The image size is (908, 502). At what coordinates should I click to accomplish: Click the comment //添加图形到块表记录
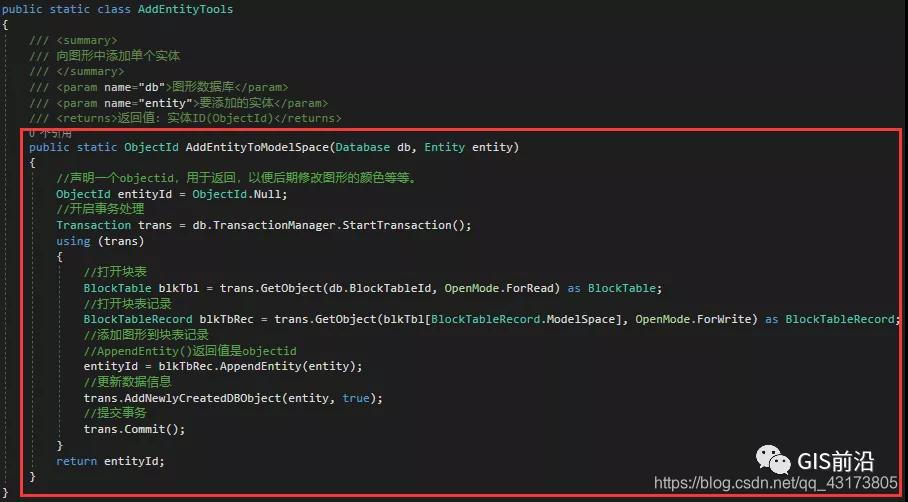(x=146, y=335)
